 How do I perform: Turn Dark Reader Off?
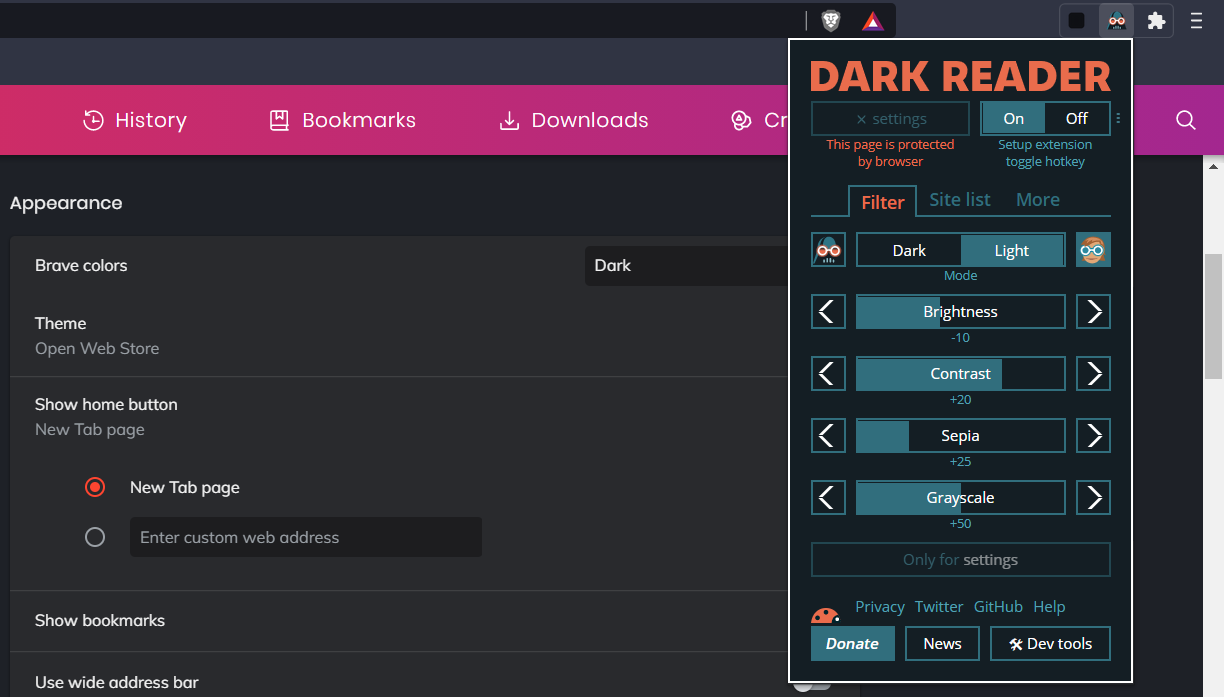[x=1077, y=119]
